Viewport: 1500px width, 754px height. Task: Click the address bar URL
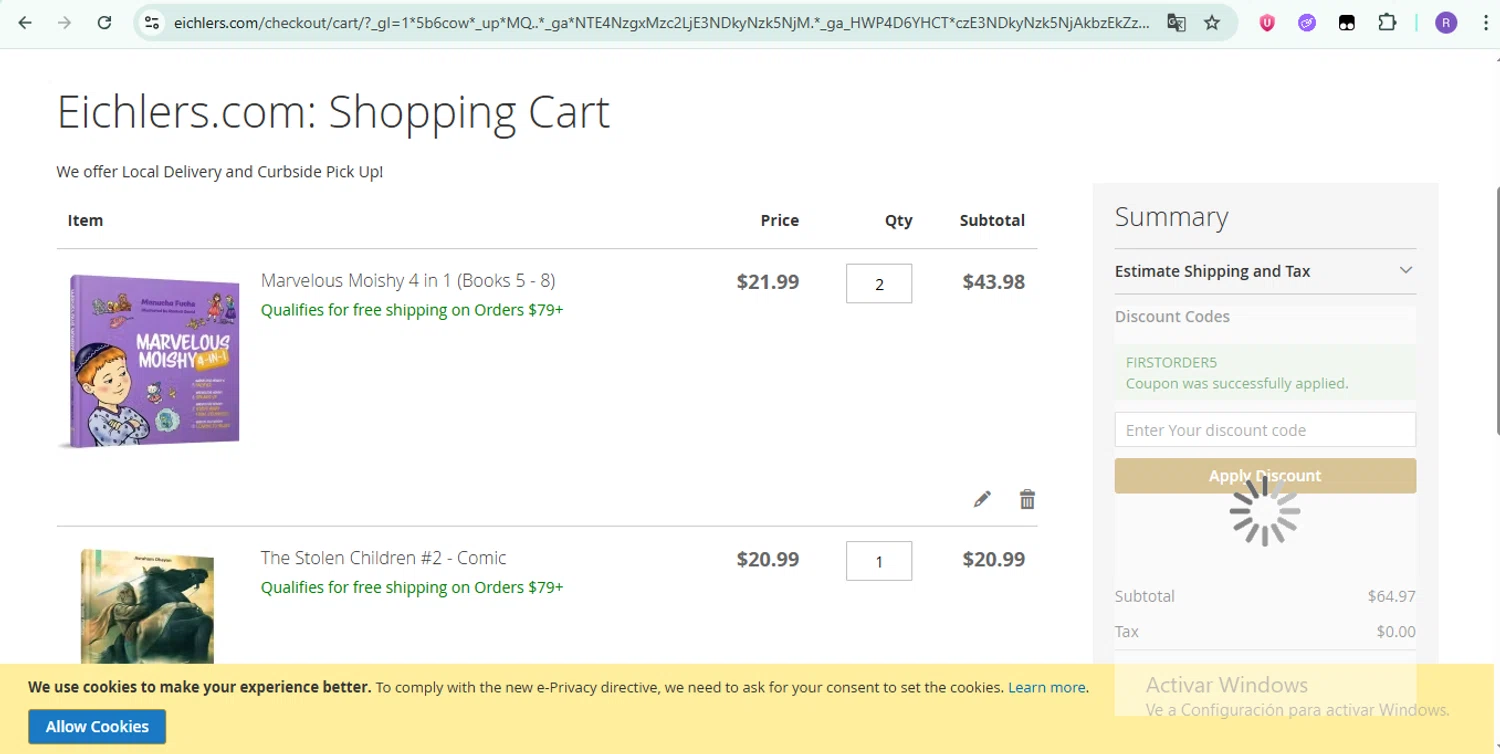661,22
